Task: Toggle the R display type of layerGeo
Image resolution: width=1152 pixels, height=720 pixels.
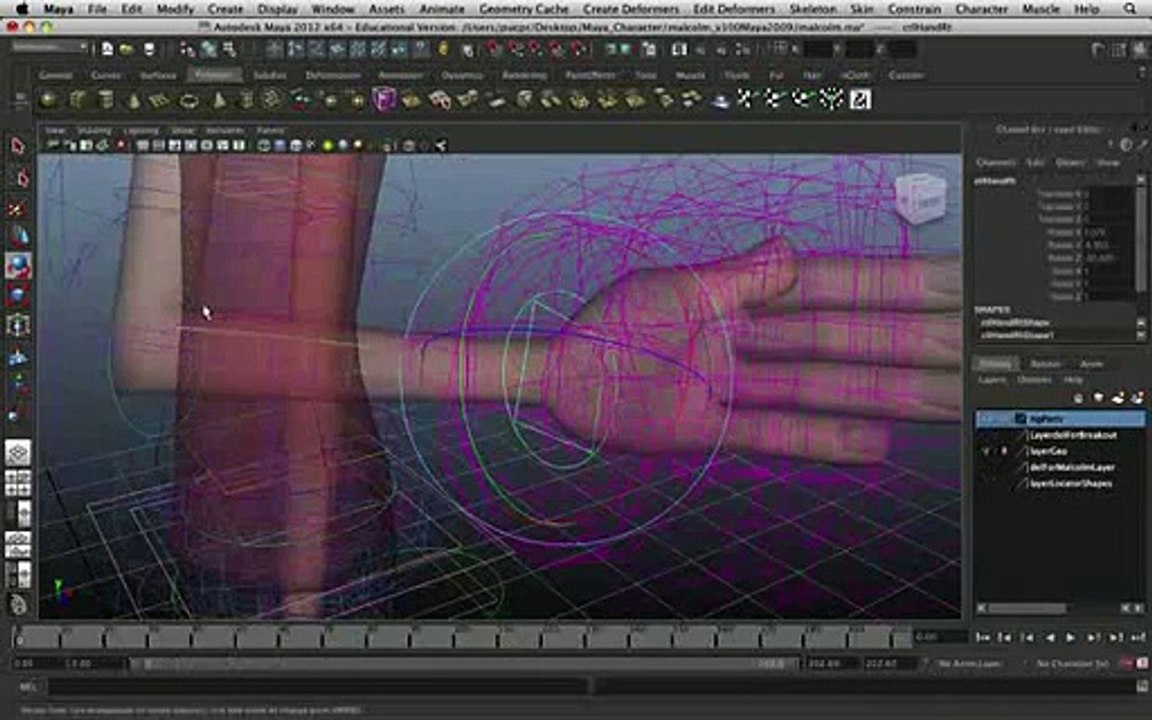Action: click(1004, 451)
